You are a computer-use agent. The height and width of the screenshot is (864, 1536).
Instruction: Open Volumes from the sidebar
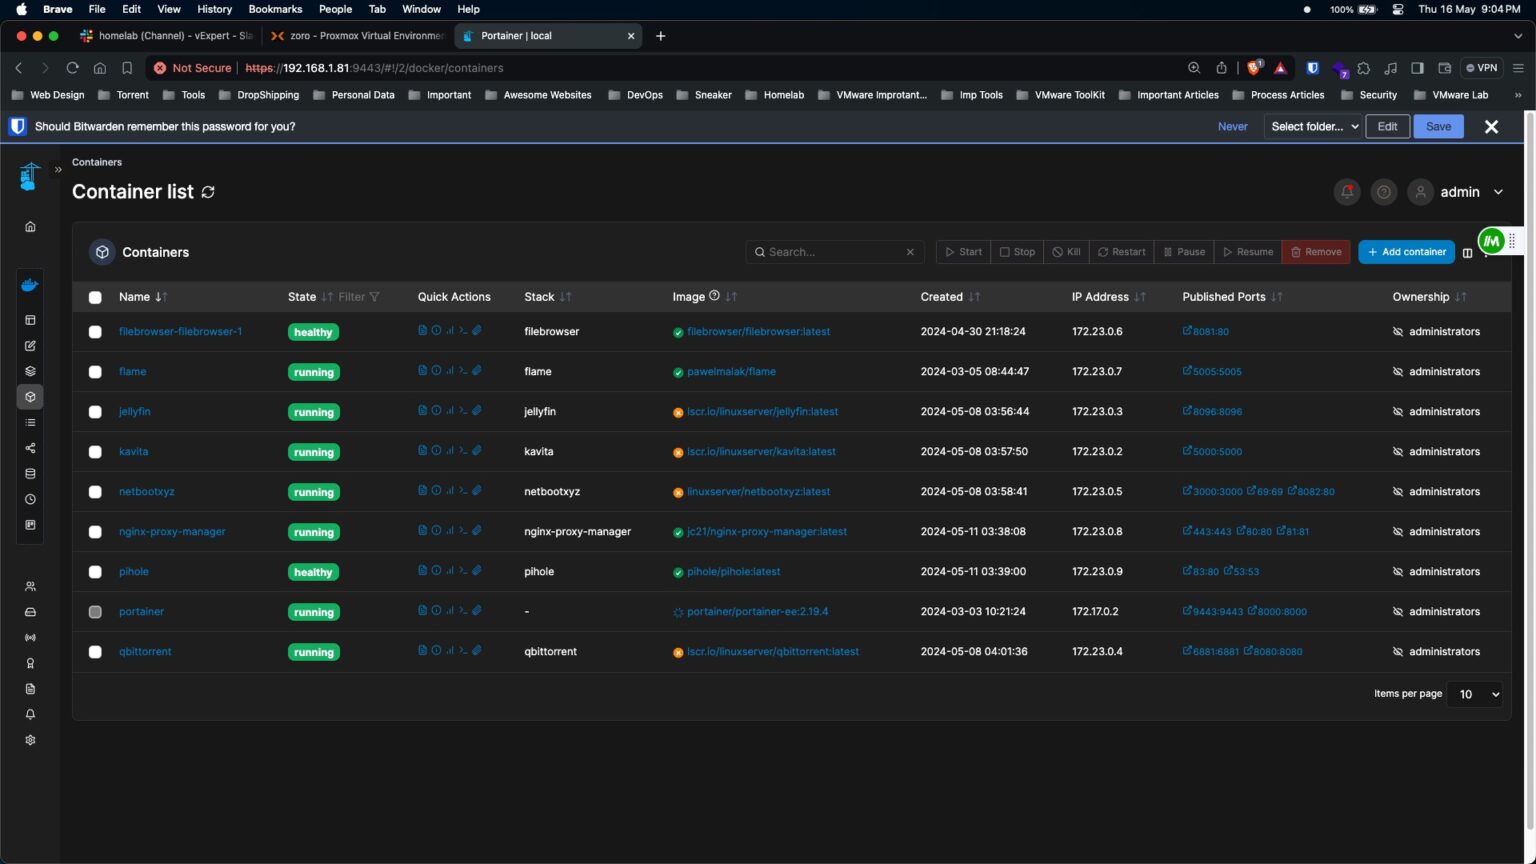click(30, 473)
